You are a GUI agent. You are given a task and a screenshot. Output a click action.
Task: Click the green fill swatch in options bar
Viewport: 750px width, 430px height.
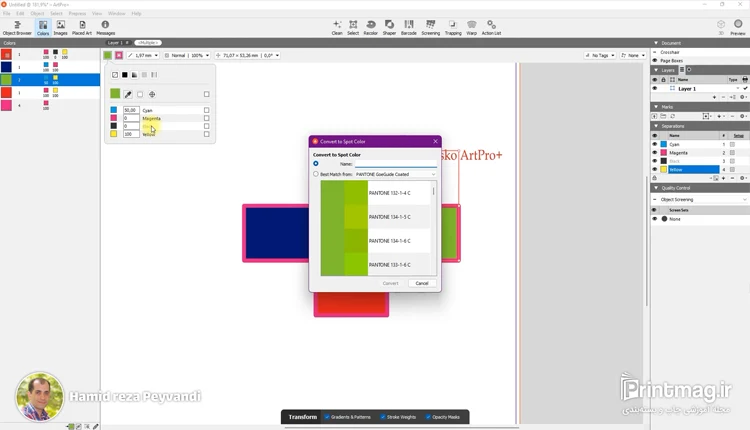click(108, 55)
